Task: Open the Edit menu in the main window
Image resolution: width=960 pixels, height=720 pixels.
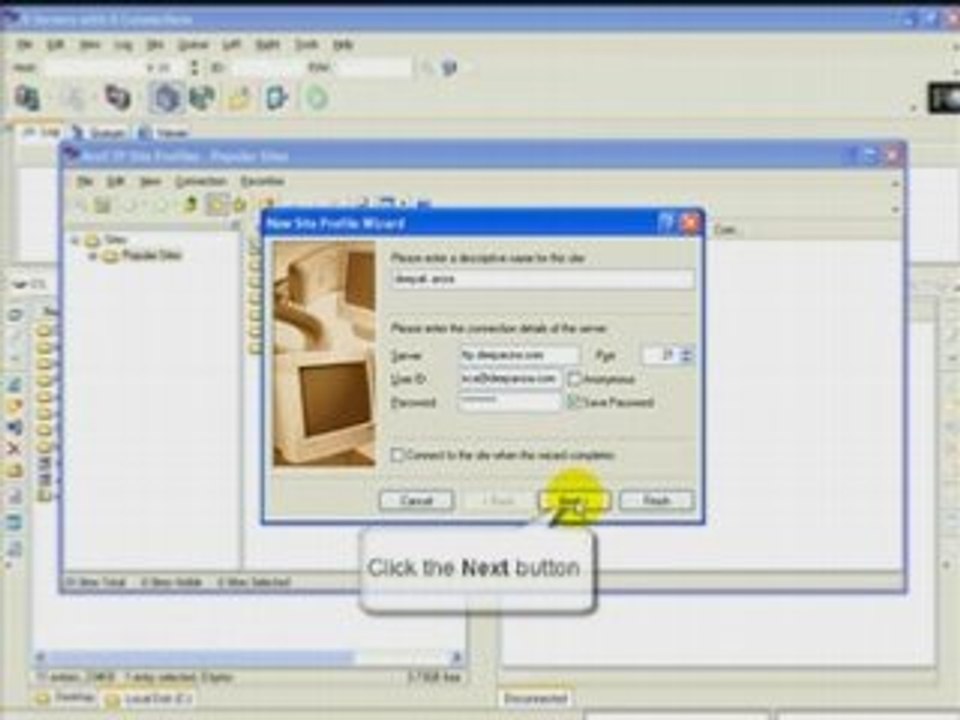Action: (56, 45)
